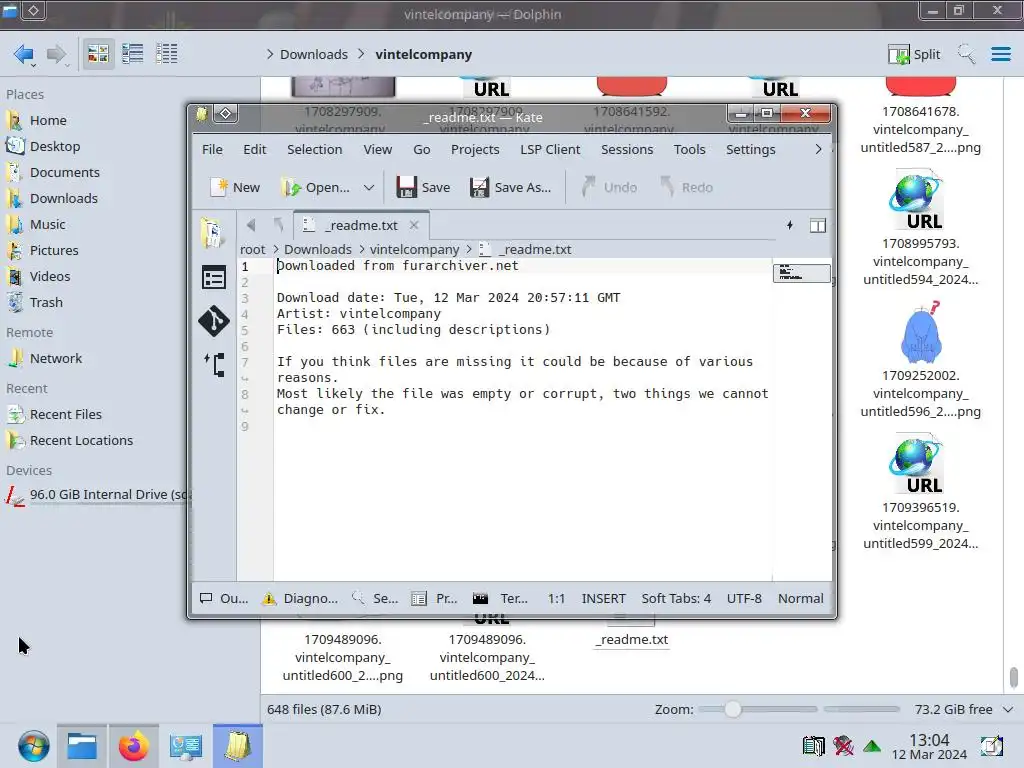
Task: Open the Symbol outline sidebar panel
Action: 214,278
